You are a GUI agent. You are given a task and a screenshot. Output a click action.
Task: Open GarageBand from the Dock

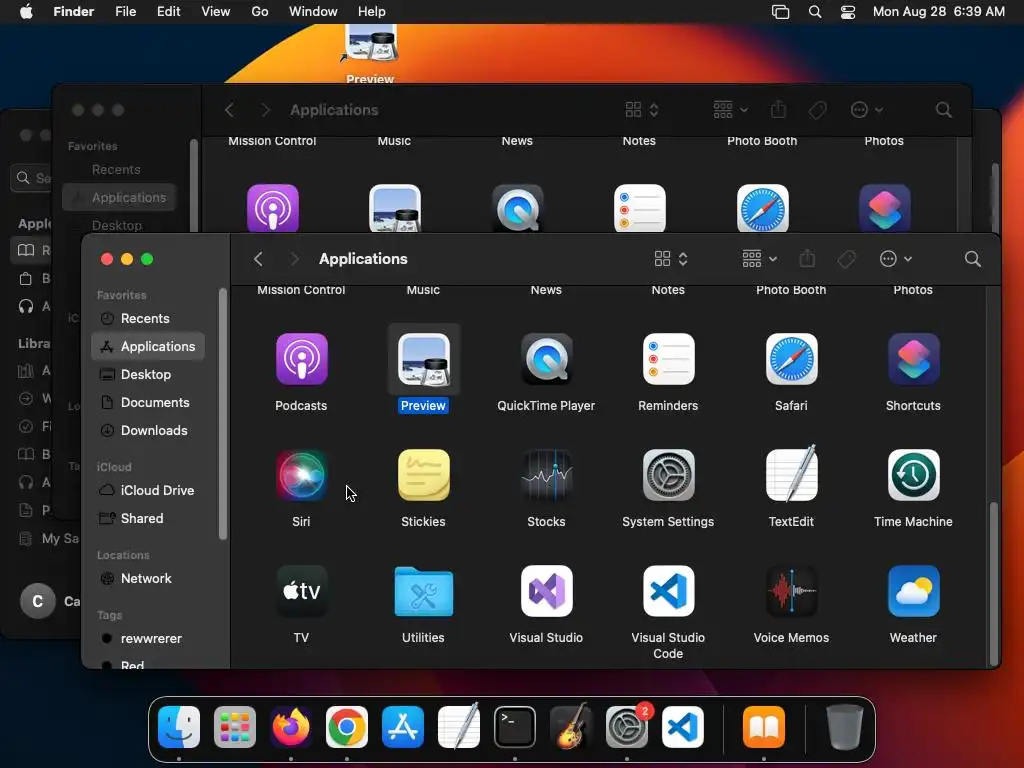point(571,727)
